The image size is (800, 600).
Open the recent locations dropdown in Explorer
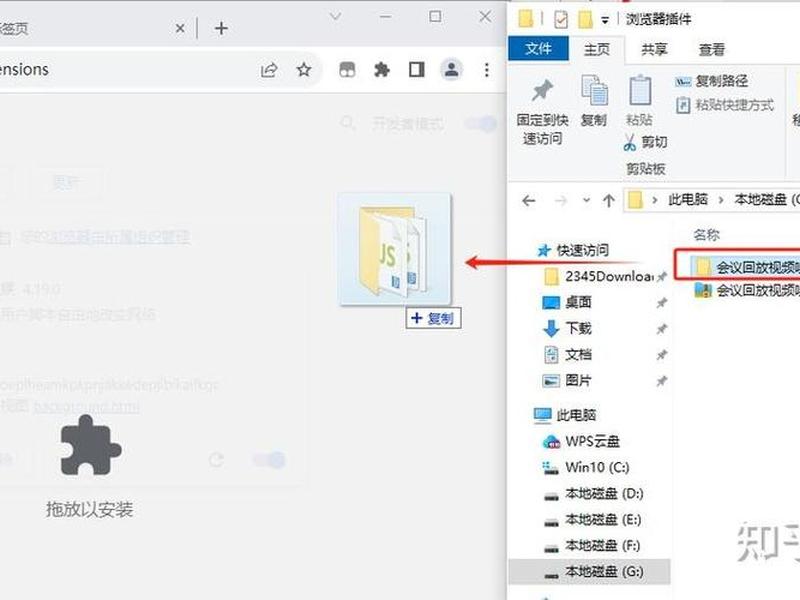[587, 201]
